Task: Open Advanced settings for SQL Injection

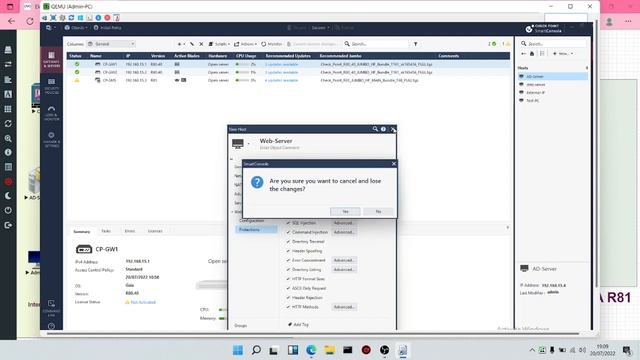Action: click(344, 223)
